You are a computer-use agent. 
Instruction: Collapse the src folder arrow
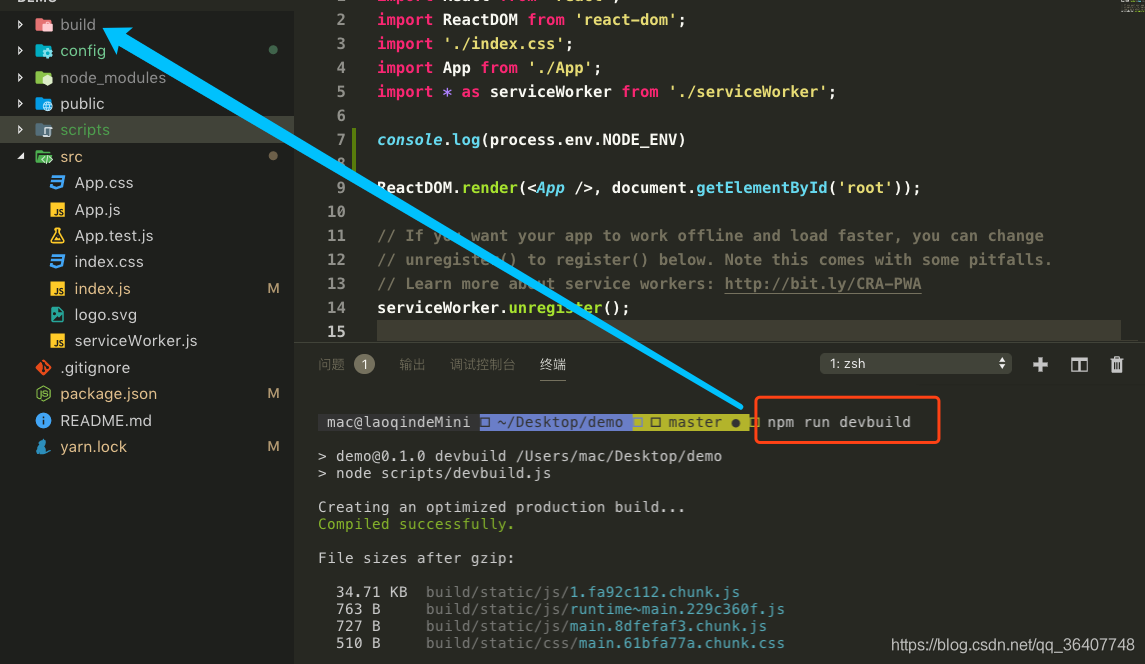[20, 156]
